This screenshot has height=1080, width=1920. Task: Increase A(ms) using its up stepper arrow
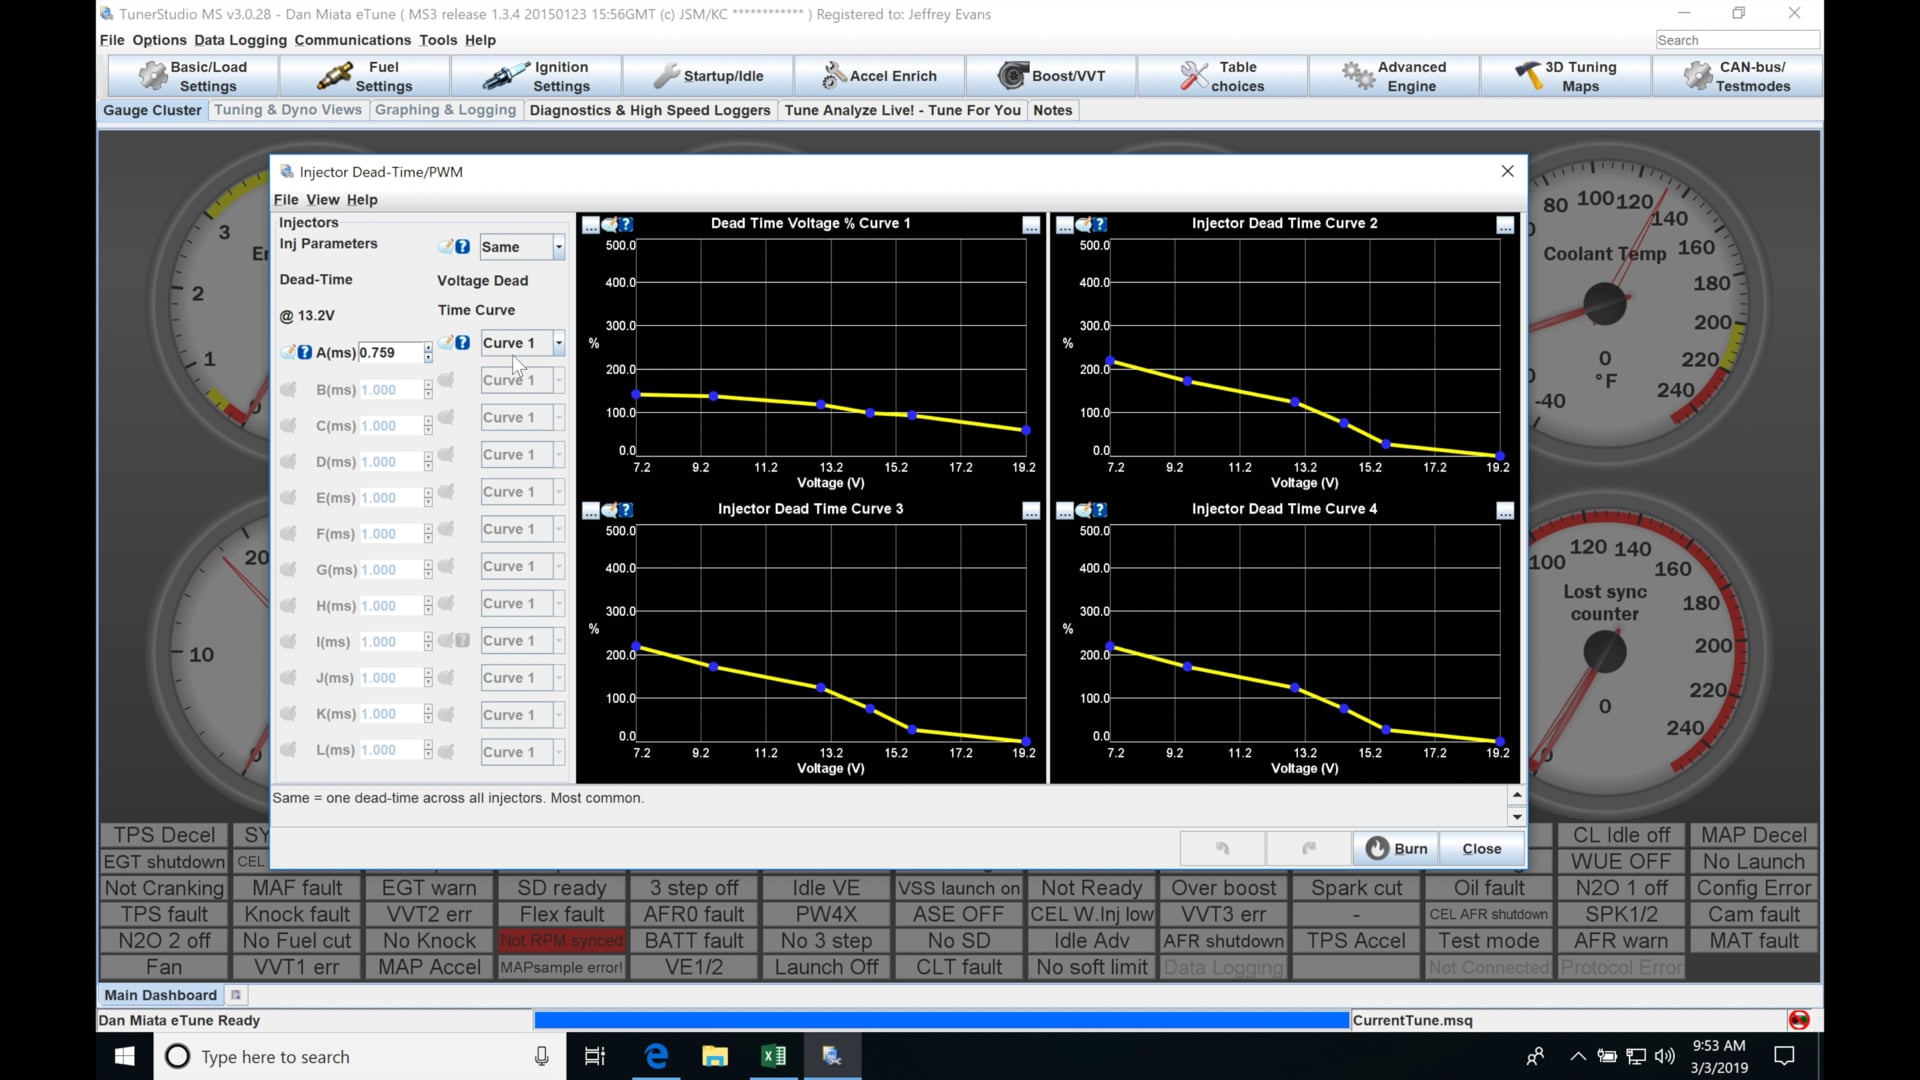(428, 348)
